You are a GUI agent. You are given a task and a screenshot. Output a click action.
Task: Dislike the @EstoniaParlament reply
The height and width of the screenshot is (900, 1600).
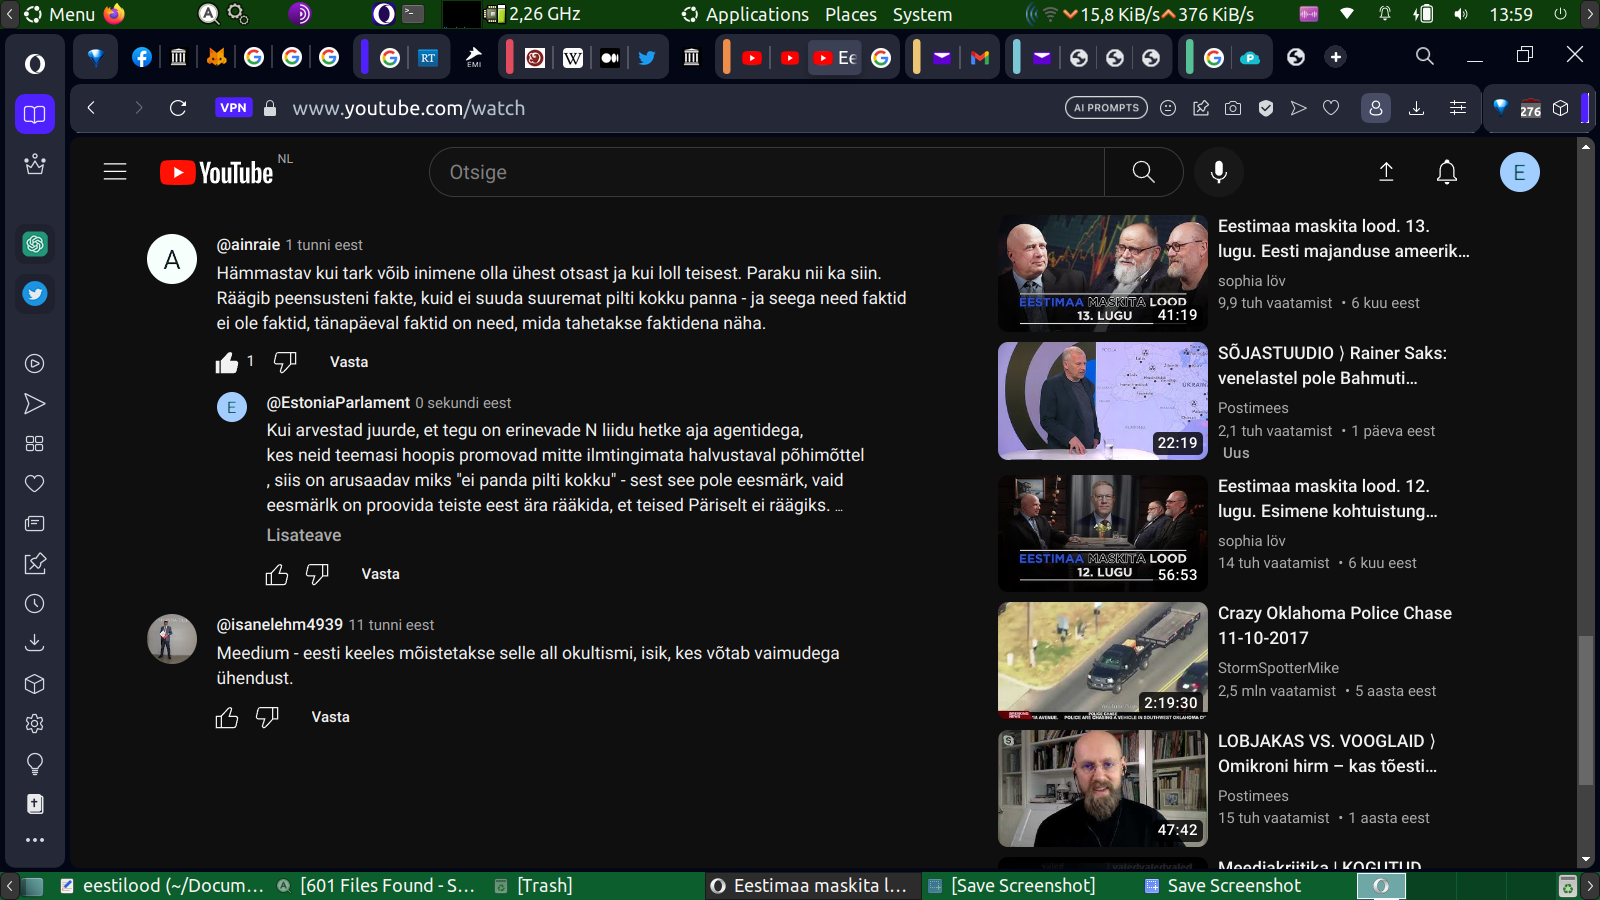[317, 574]
